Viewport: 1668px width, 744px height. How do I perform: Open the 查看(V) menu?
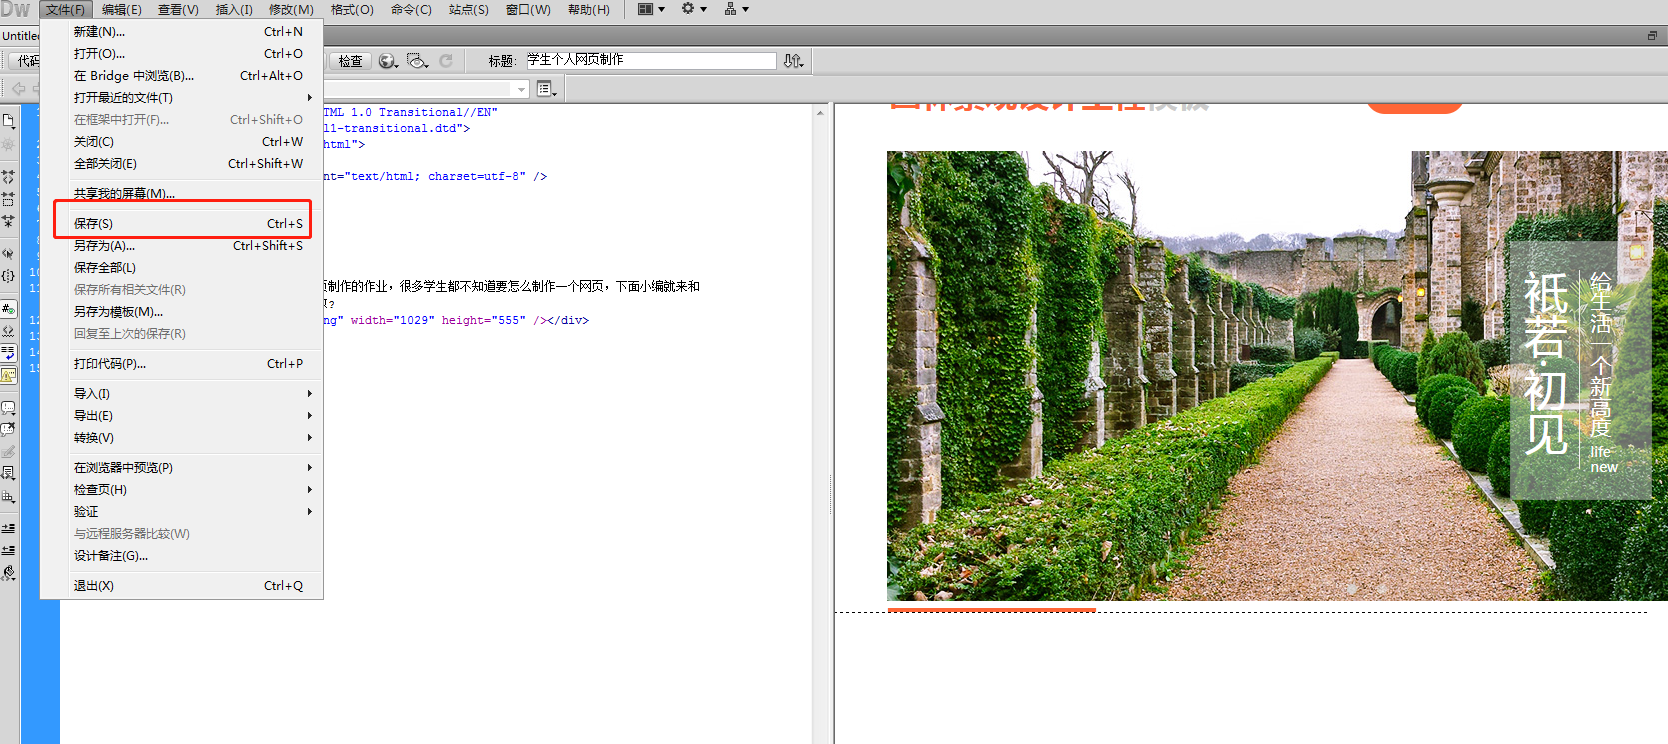click(178, 9)
